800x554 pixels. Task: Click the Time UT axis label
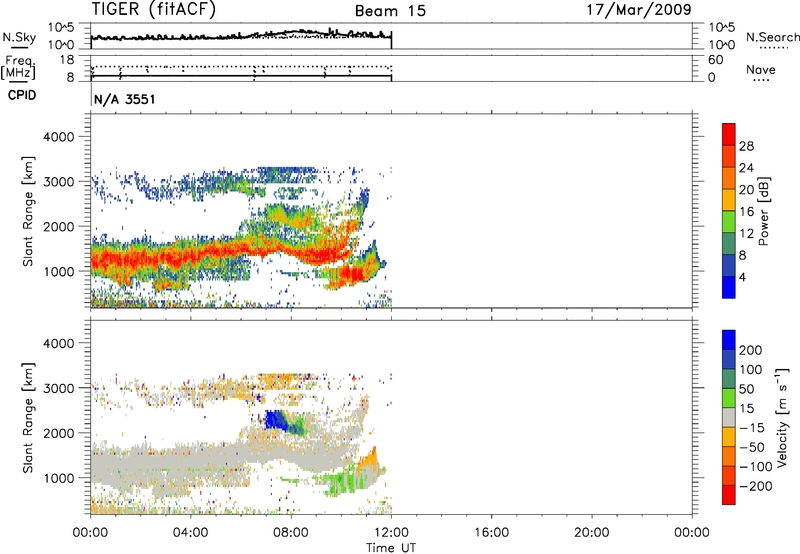coord(391,547)
